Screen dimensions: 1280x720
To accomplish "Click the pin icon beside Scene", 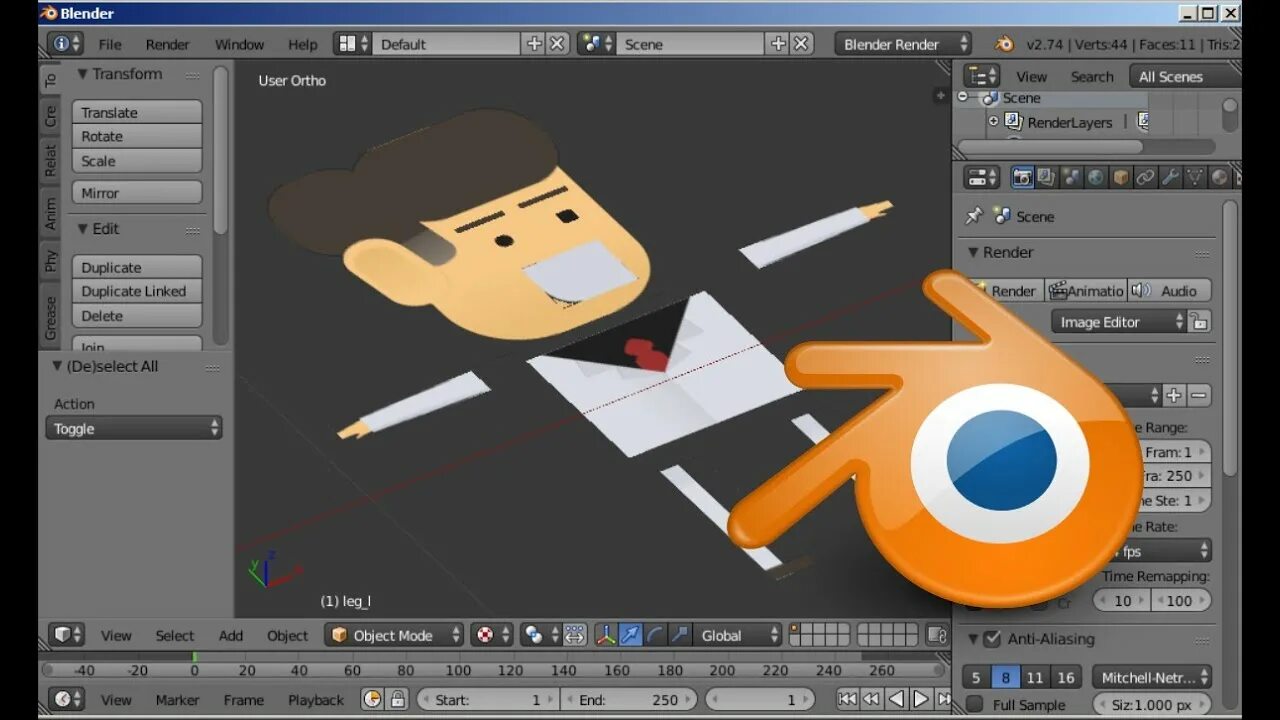I will pyautogui.click(x=974, y=216).
